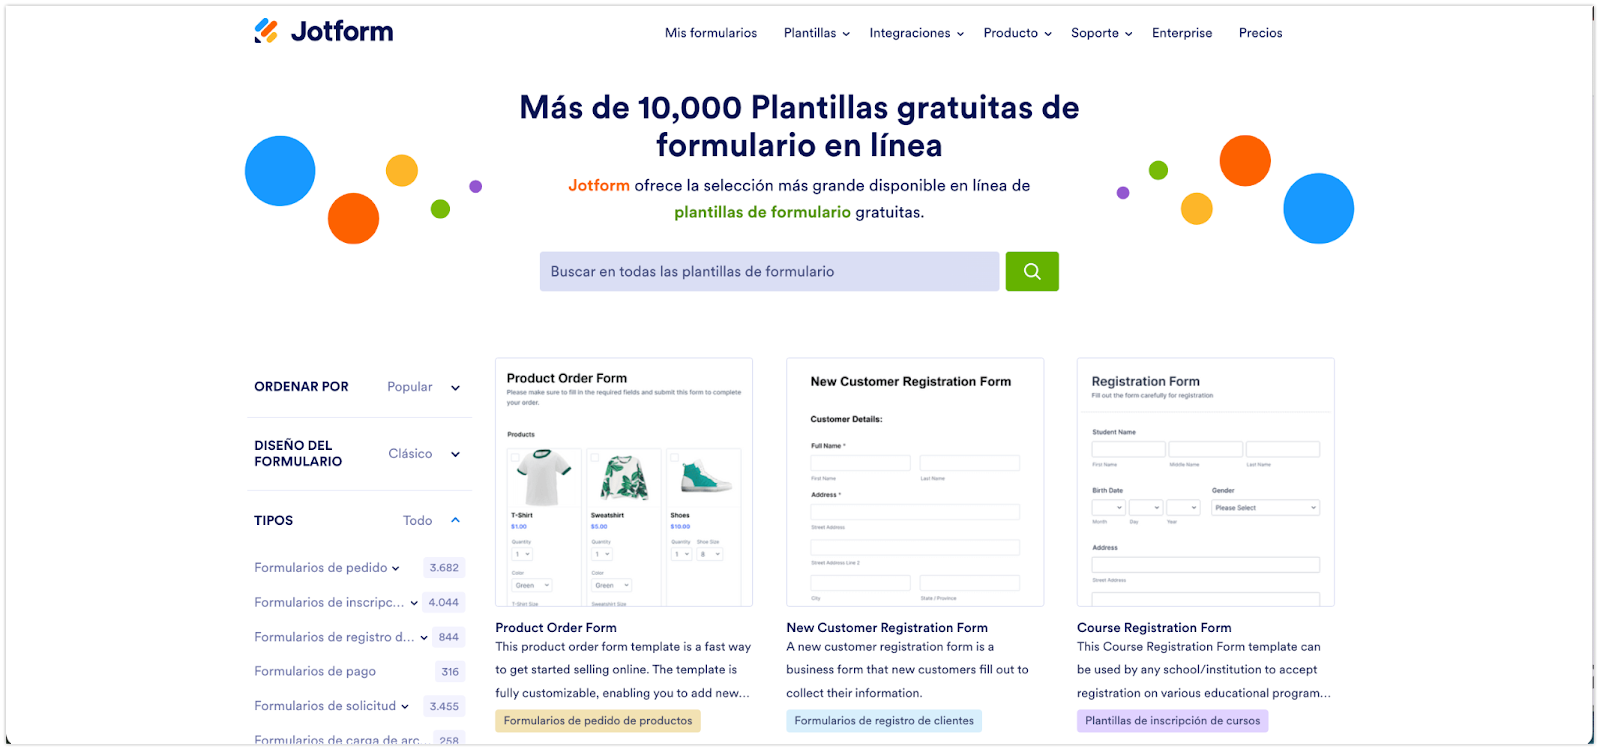Screen dimensions: 1600x750
Task: Click the green search magnifier button
Action: click(1032, 271)
